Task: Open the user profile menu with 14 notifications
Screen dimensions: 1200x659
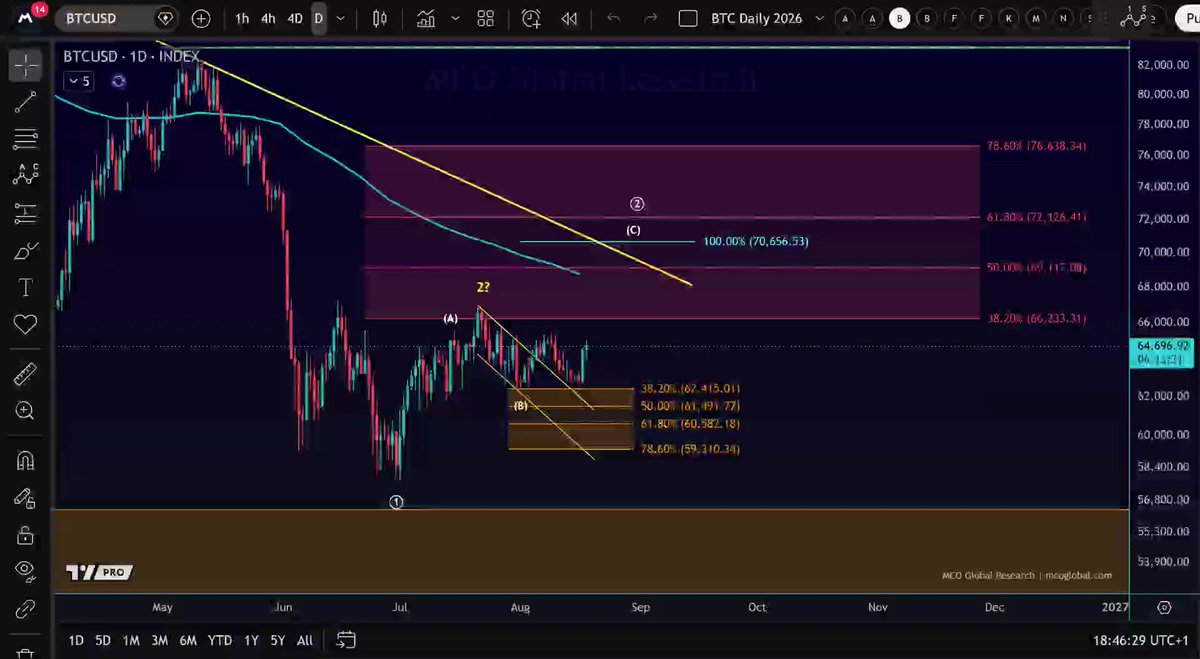Action: [x=25, y=17]
